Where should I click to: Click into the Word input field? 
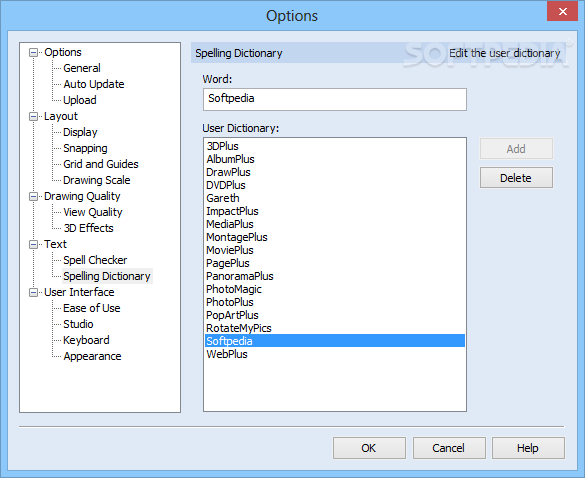coord(334,99)
